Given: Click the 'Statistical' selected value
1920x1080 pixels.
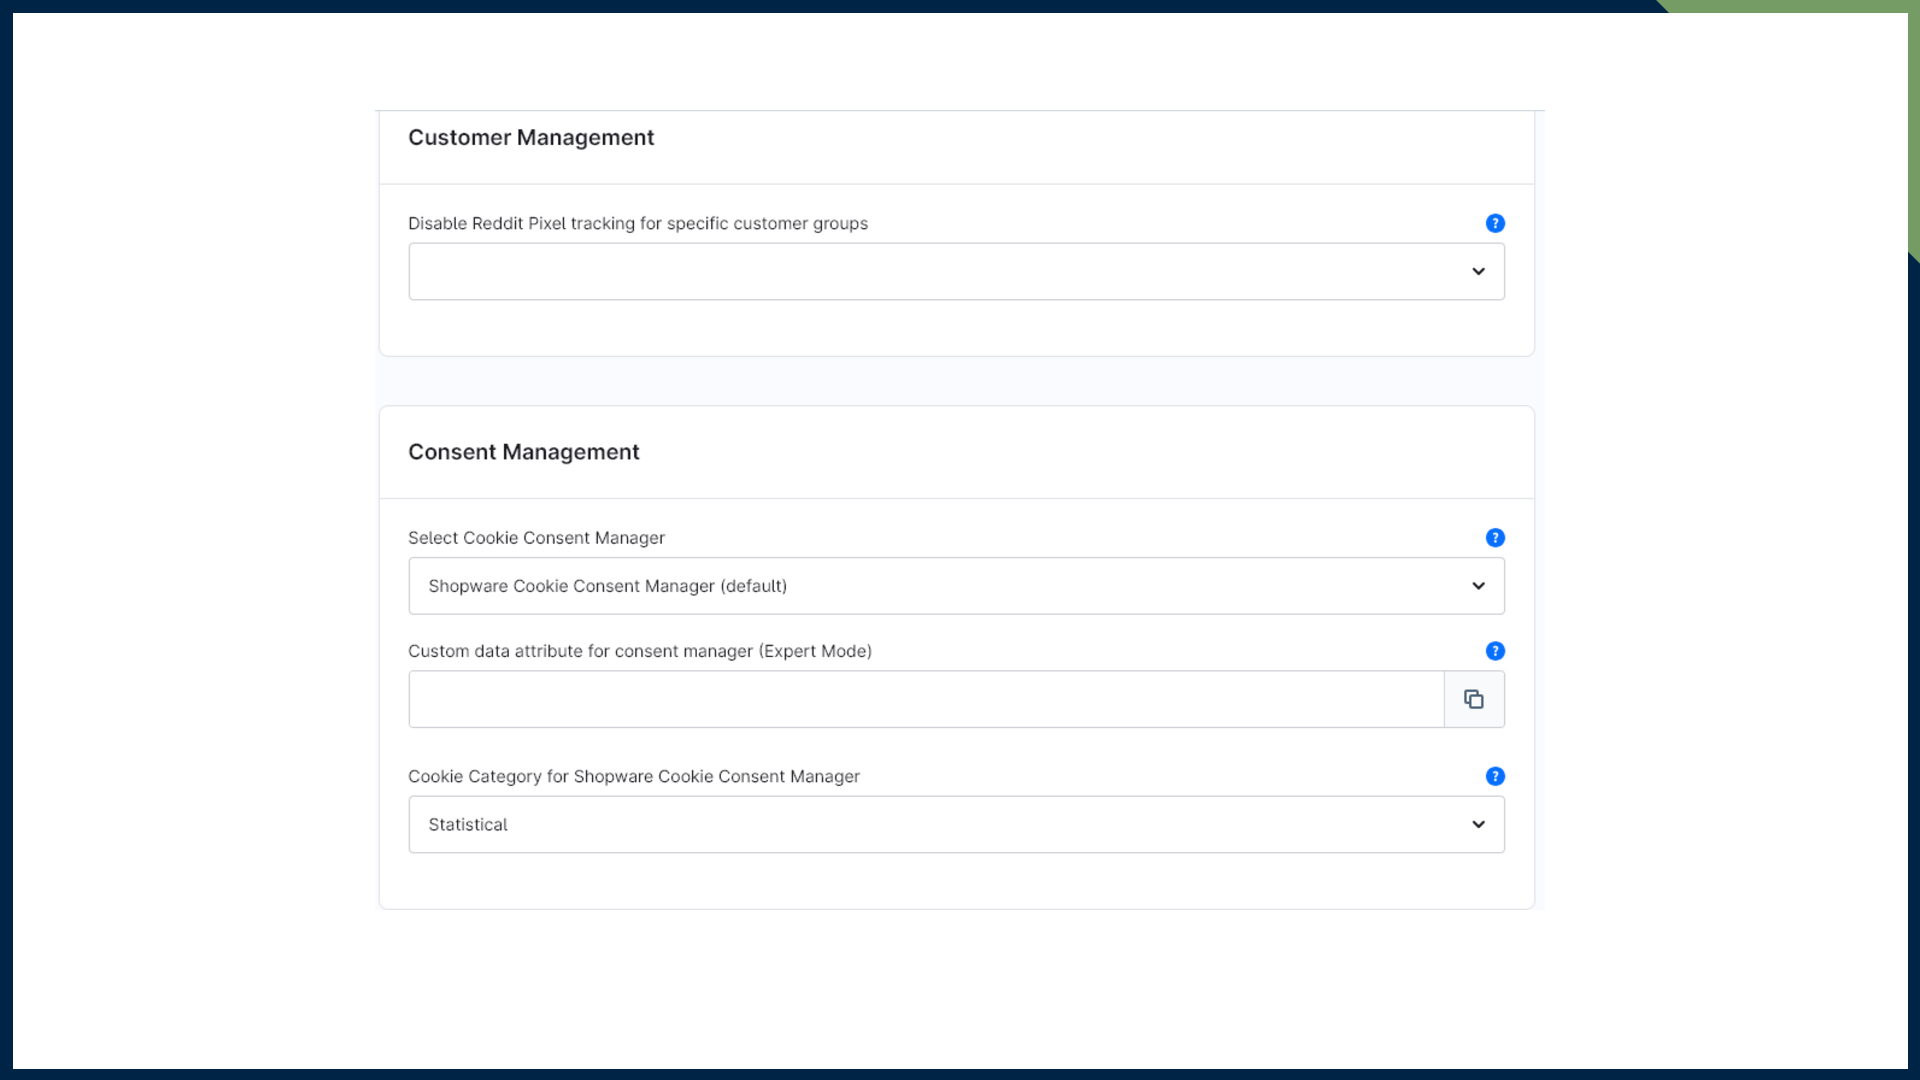Looking at the screenshot, I should 468,824.
